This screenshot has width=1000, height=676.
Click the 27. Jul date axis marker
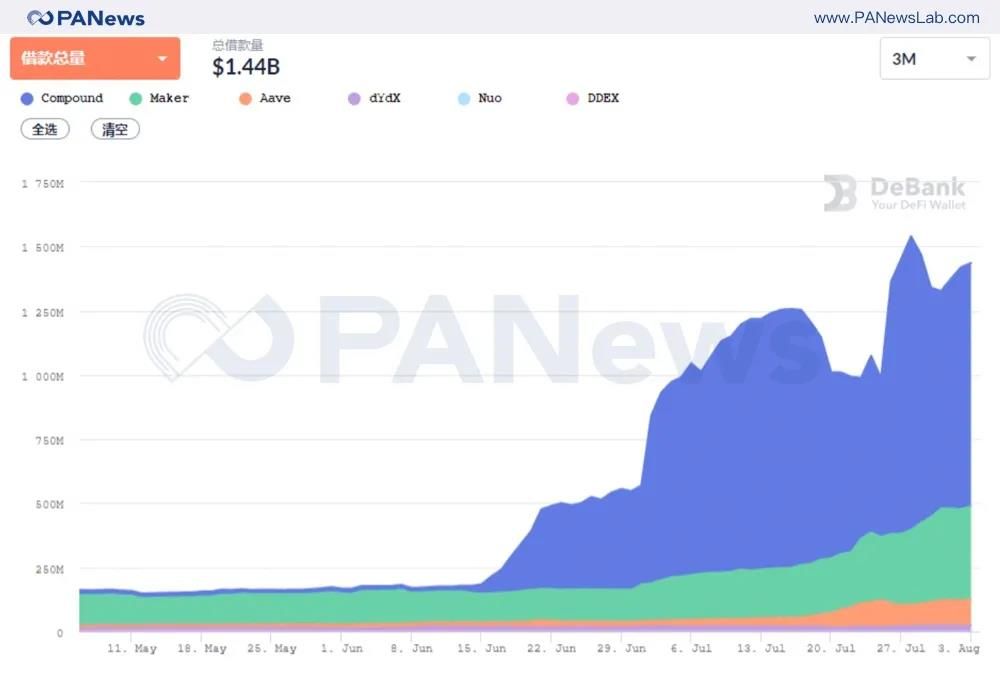click(x=901, y=648)
